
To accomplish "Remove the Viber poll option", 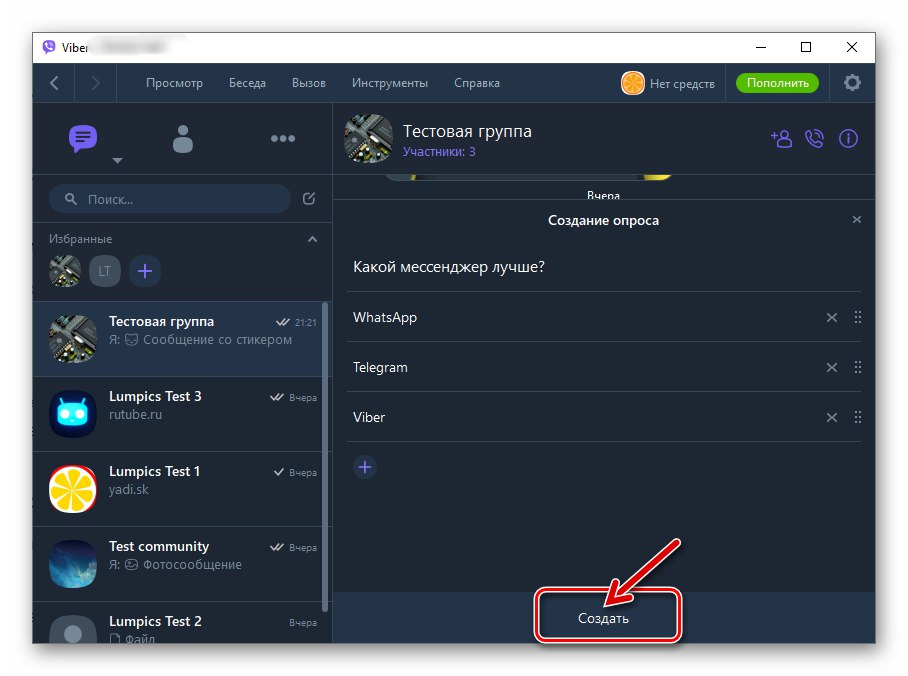I will [832, 417].
